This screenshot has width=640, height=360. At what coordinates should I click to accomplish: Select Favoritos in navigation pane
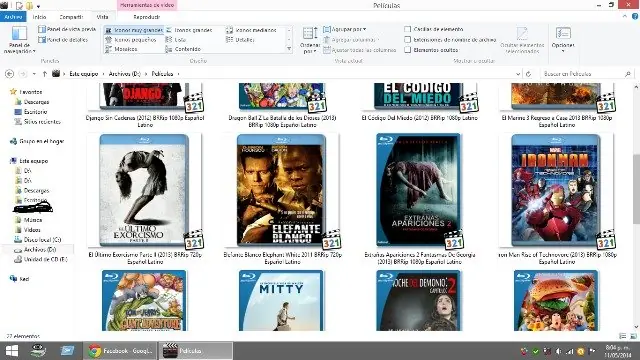pyautogui.click(x=31, y=92)
